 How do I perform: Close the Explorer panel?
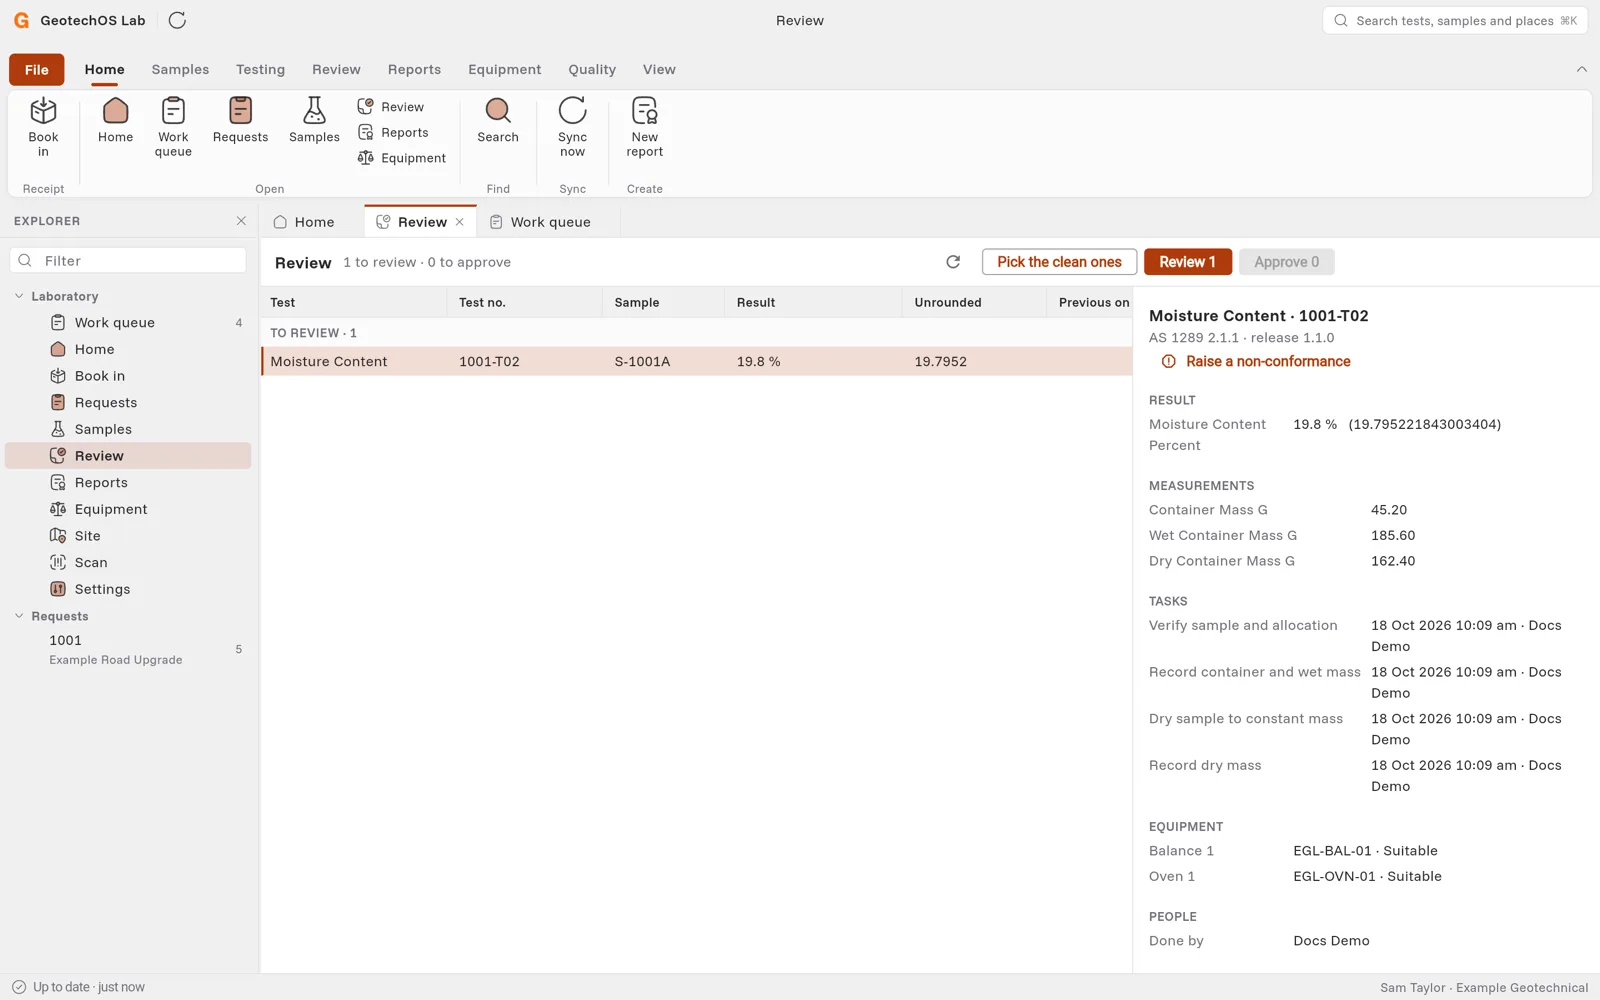[241, 221]
